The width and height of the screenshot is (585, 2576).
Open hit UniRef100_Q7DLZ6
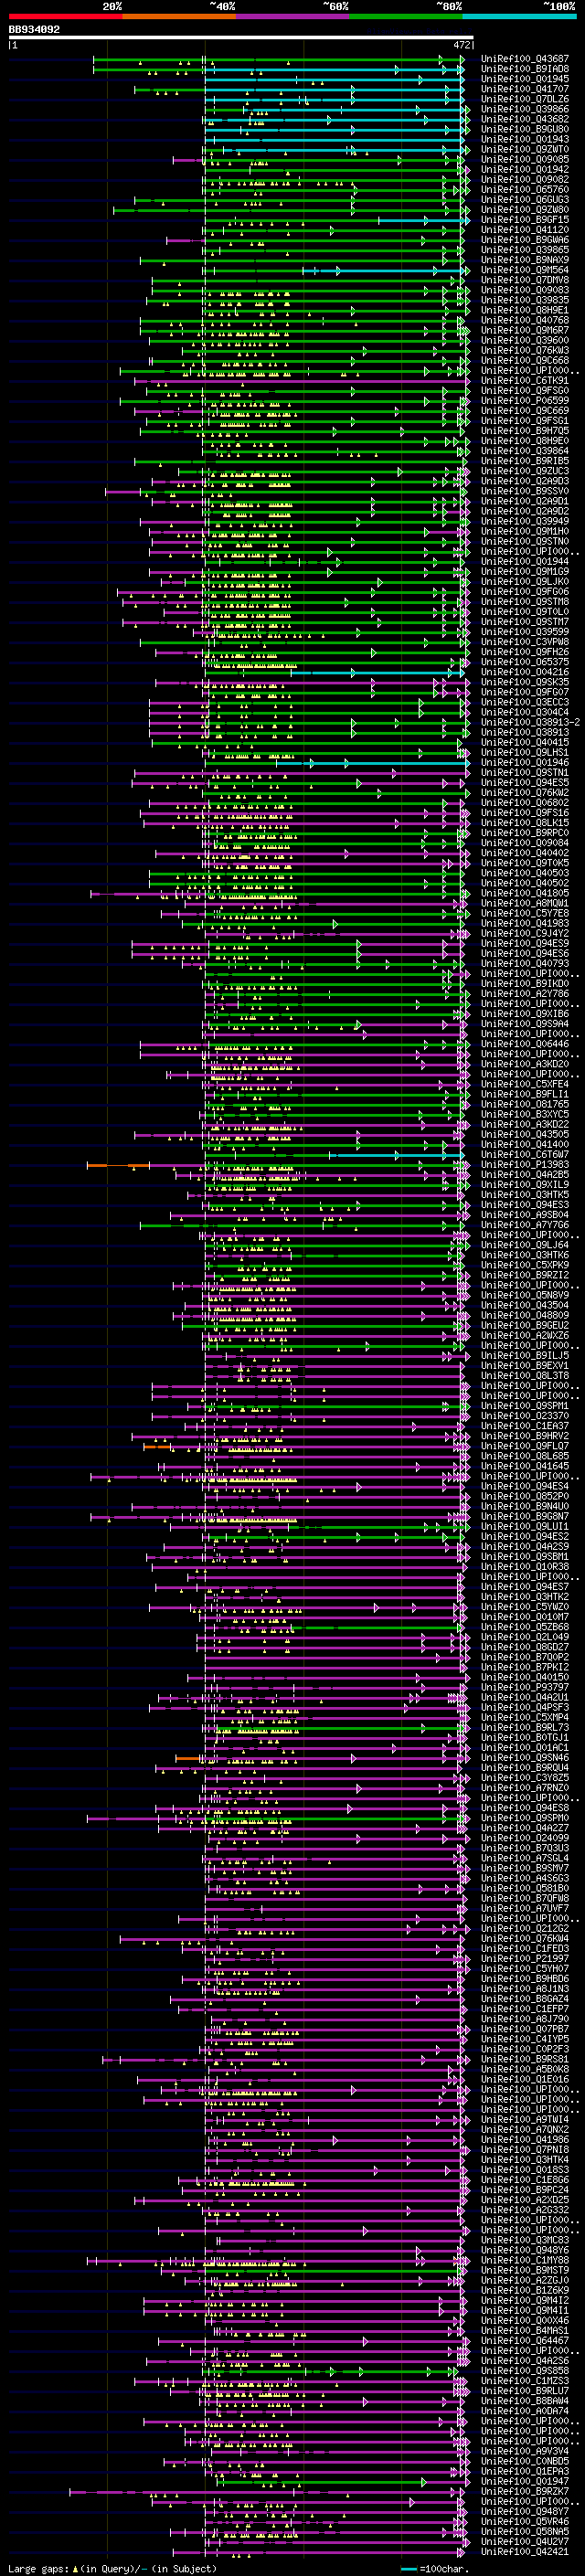pos(525,99)
